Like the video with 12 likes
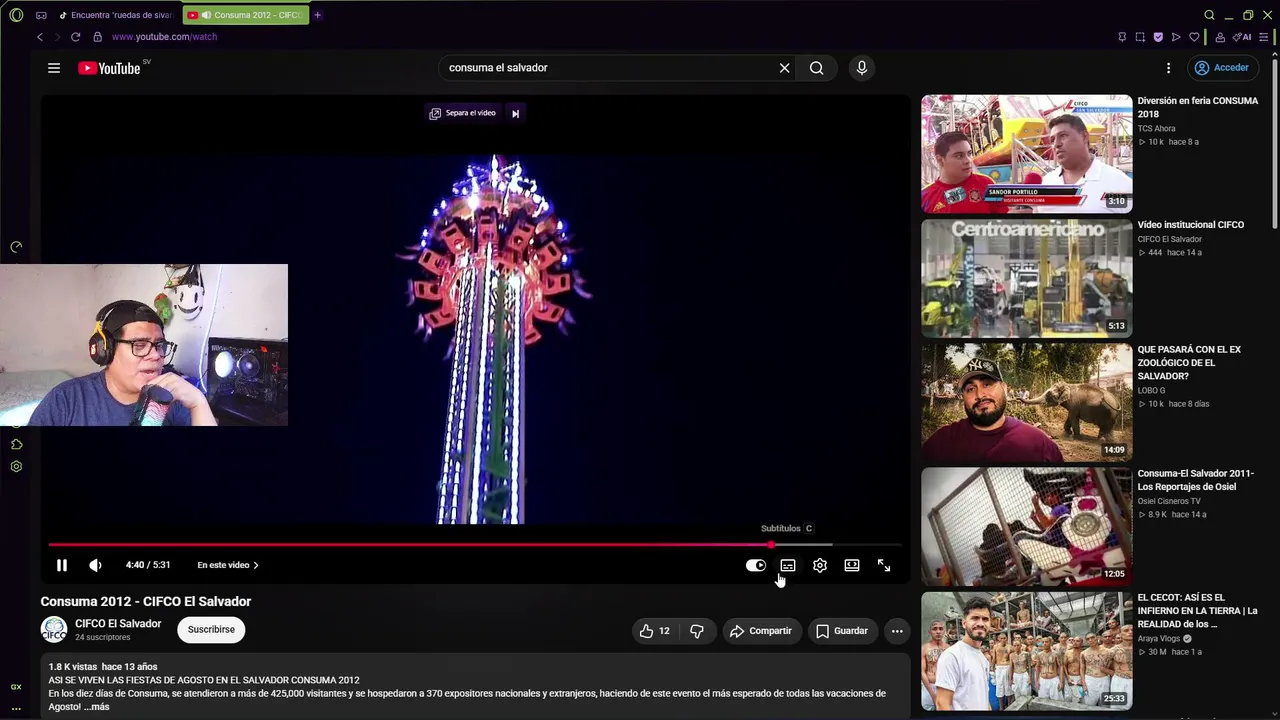 (655, 631)
